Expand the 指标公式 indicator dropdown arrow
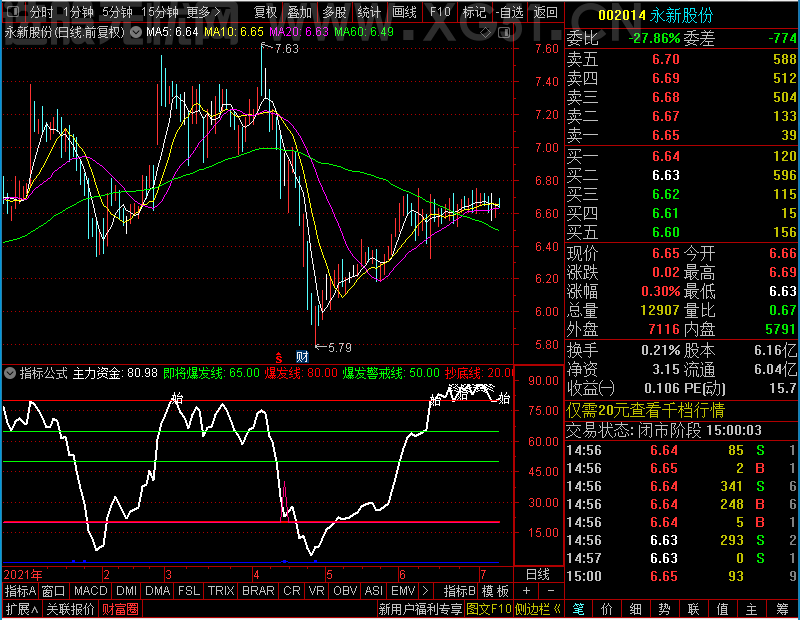 [10, 373]
